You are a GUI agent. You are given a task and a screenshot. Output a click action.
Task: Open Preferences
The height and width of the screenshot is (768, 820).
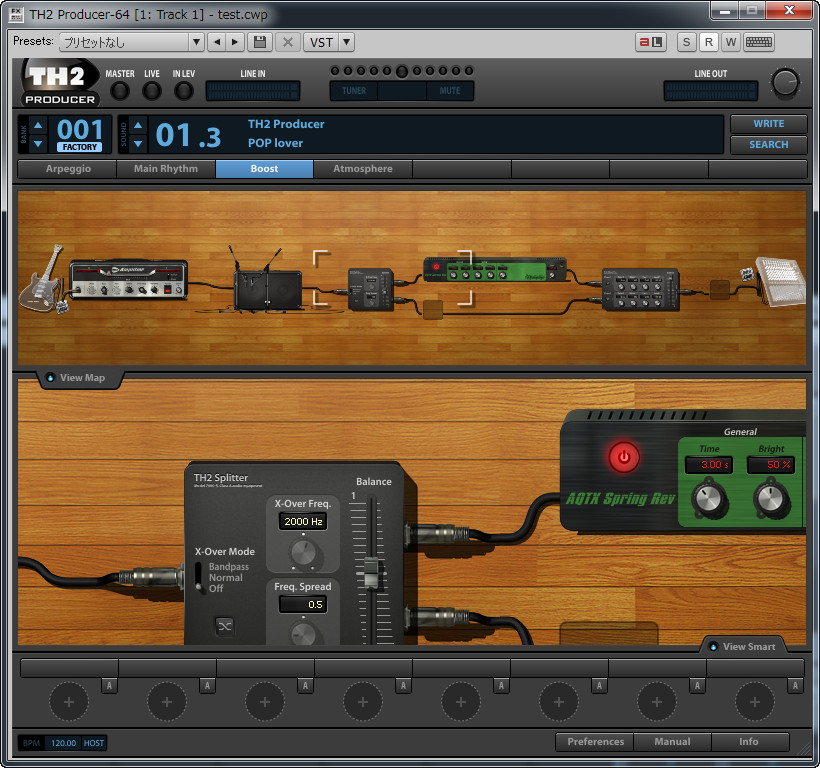[595, 742]
